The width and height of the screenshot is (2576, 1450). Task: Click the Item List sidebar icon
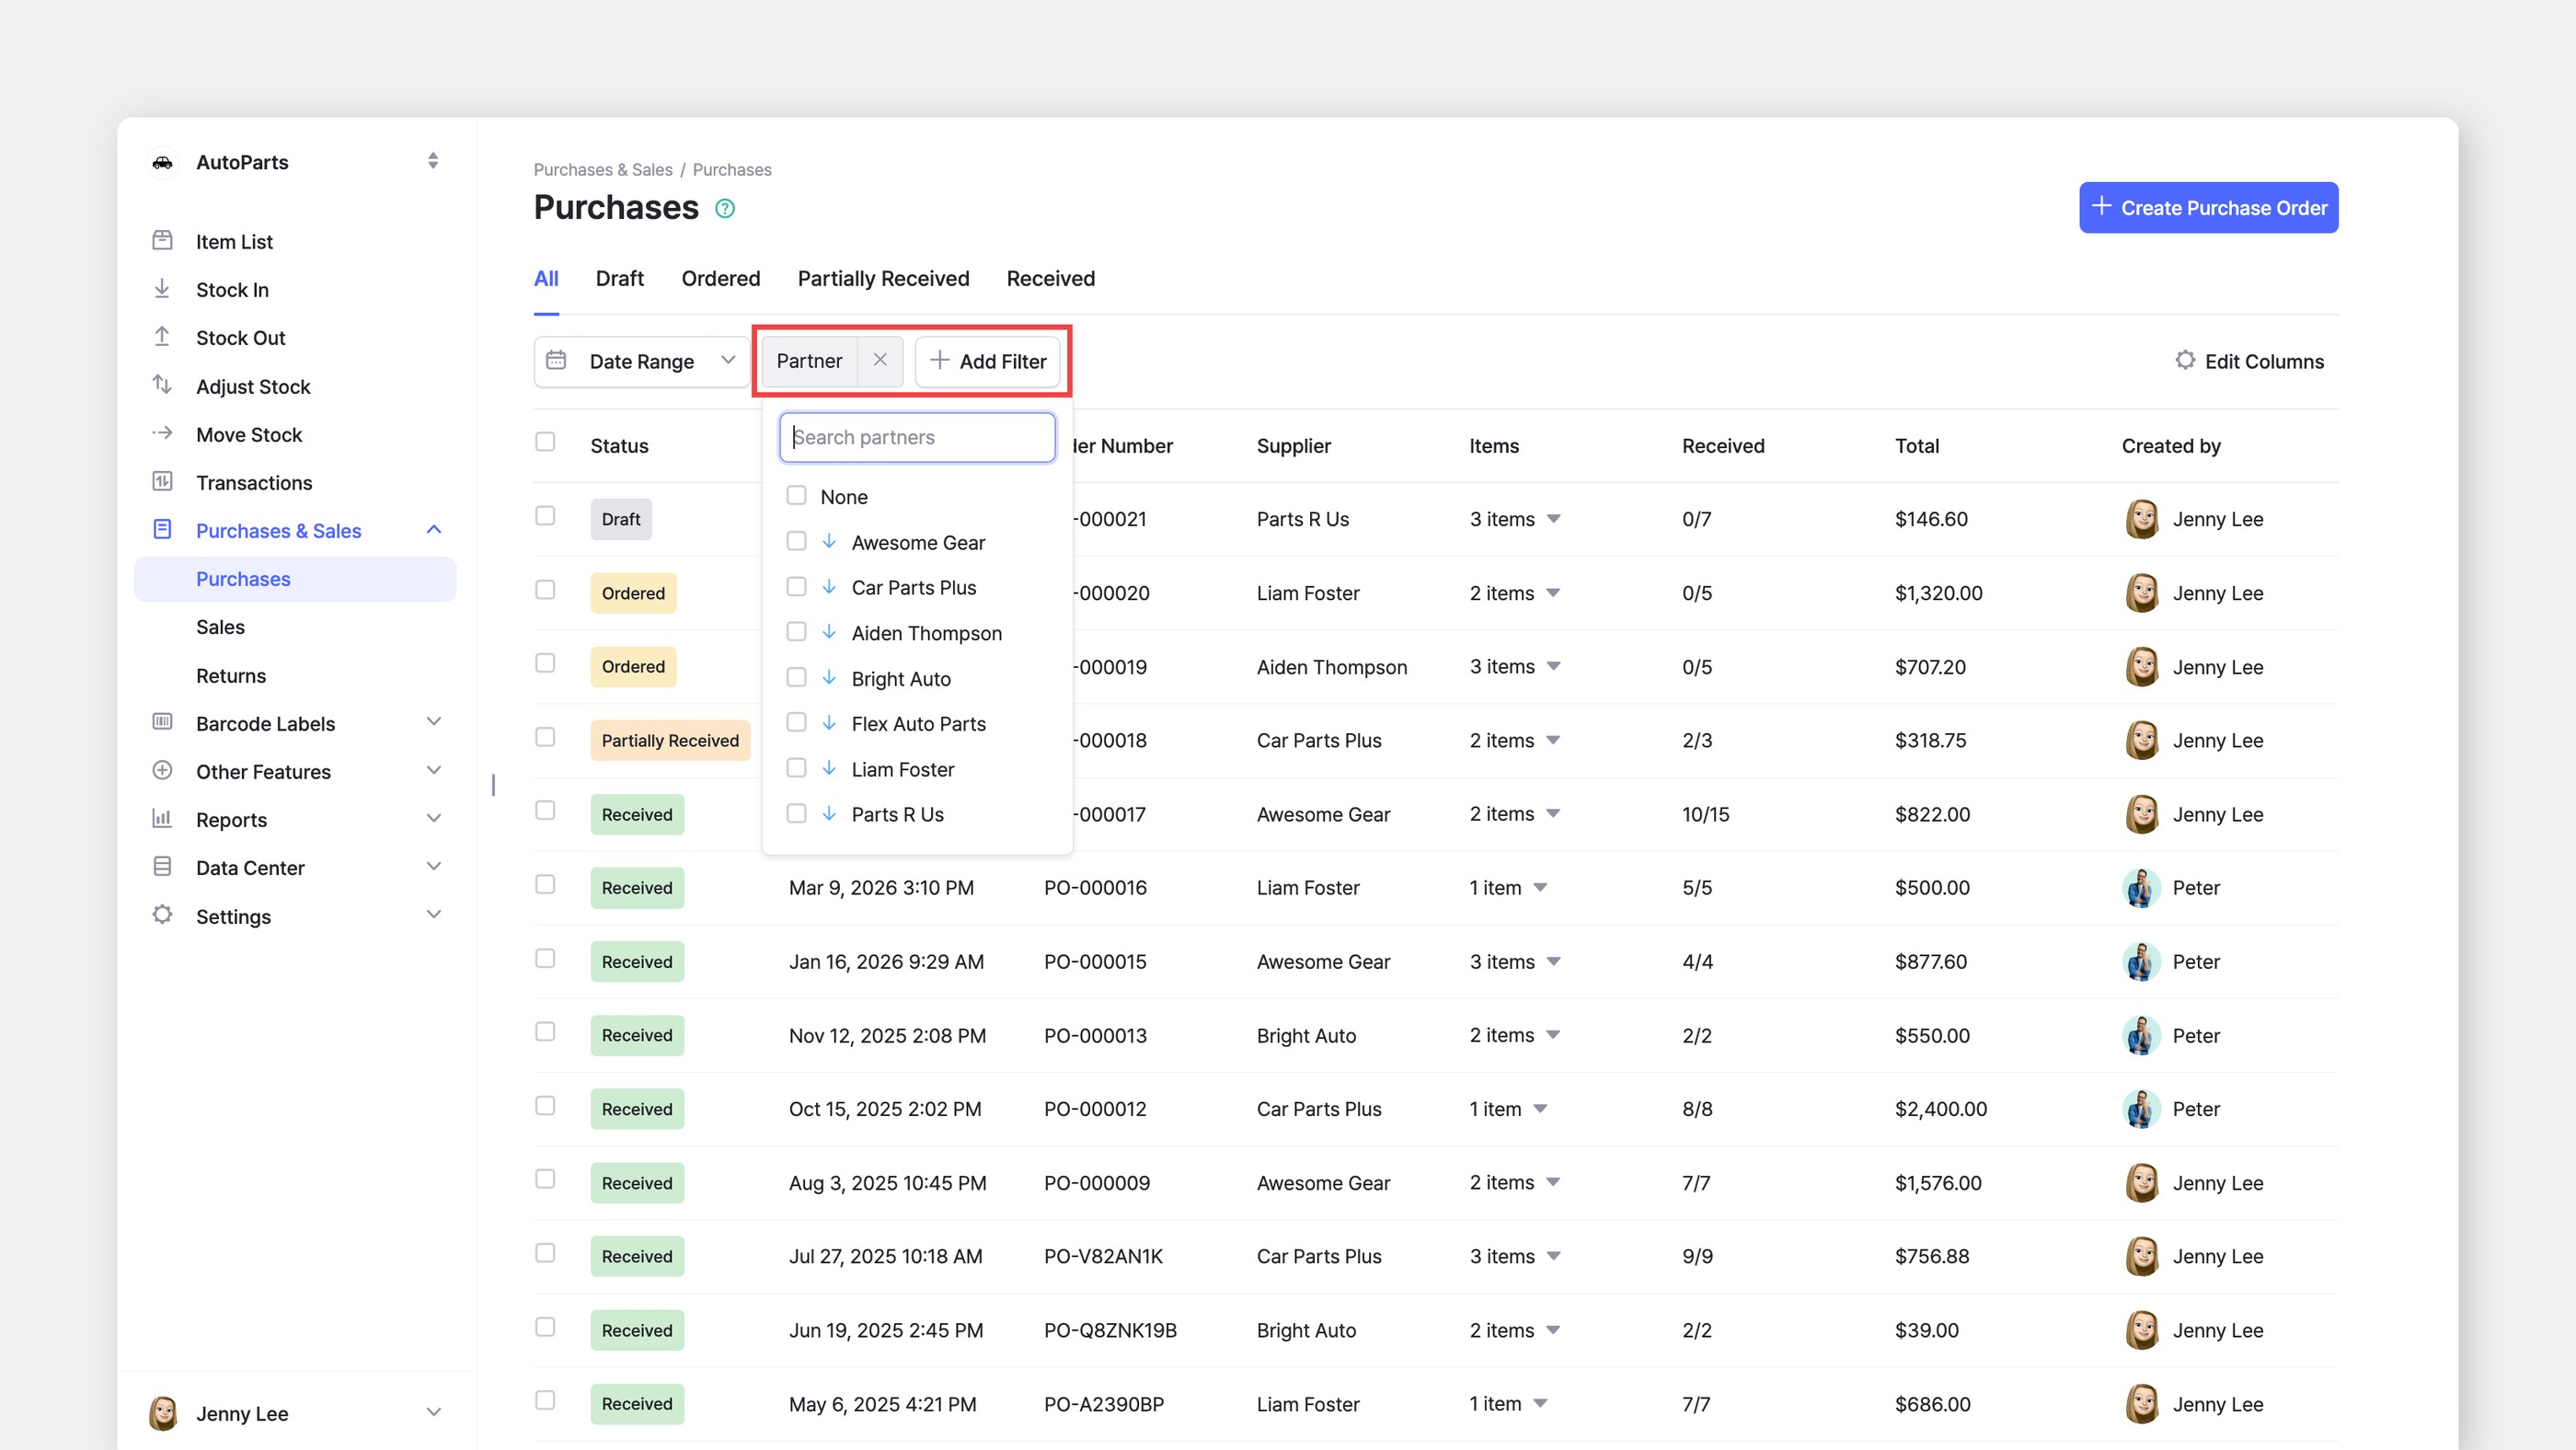pos(162,240)
